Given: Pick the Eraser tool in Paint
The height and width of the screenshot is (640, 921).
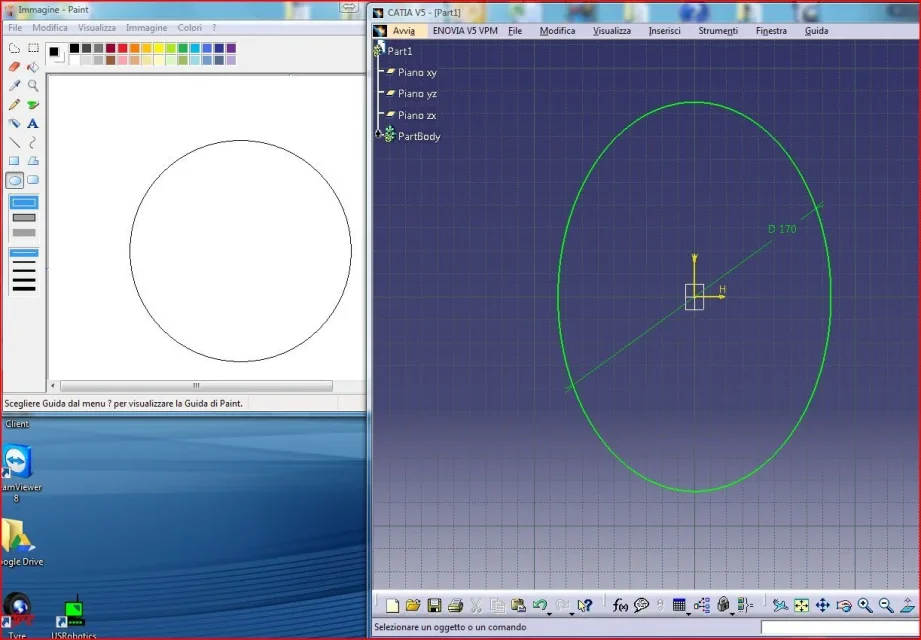Looking at the screenshot, I should (x=14, y=67).
